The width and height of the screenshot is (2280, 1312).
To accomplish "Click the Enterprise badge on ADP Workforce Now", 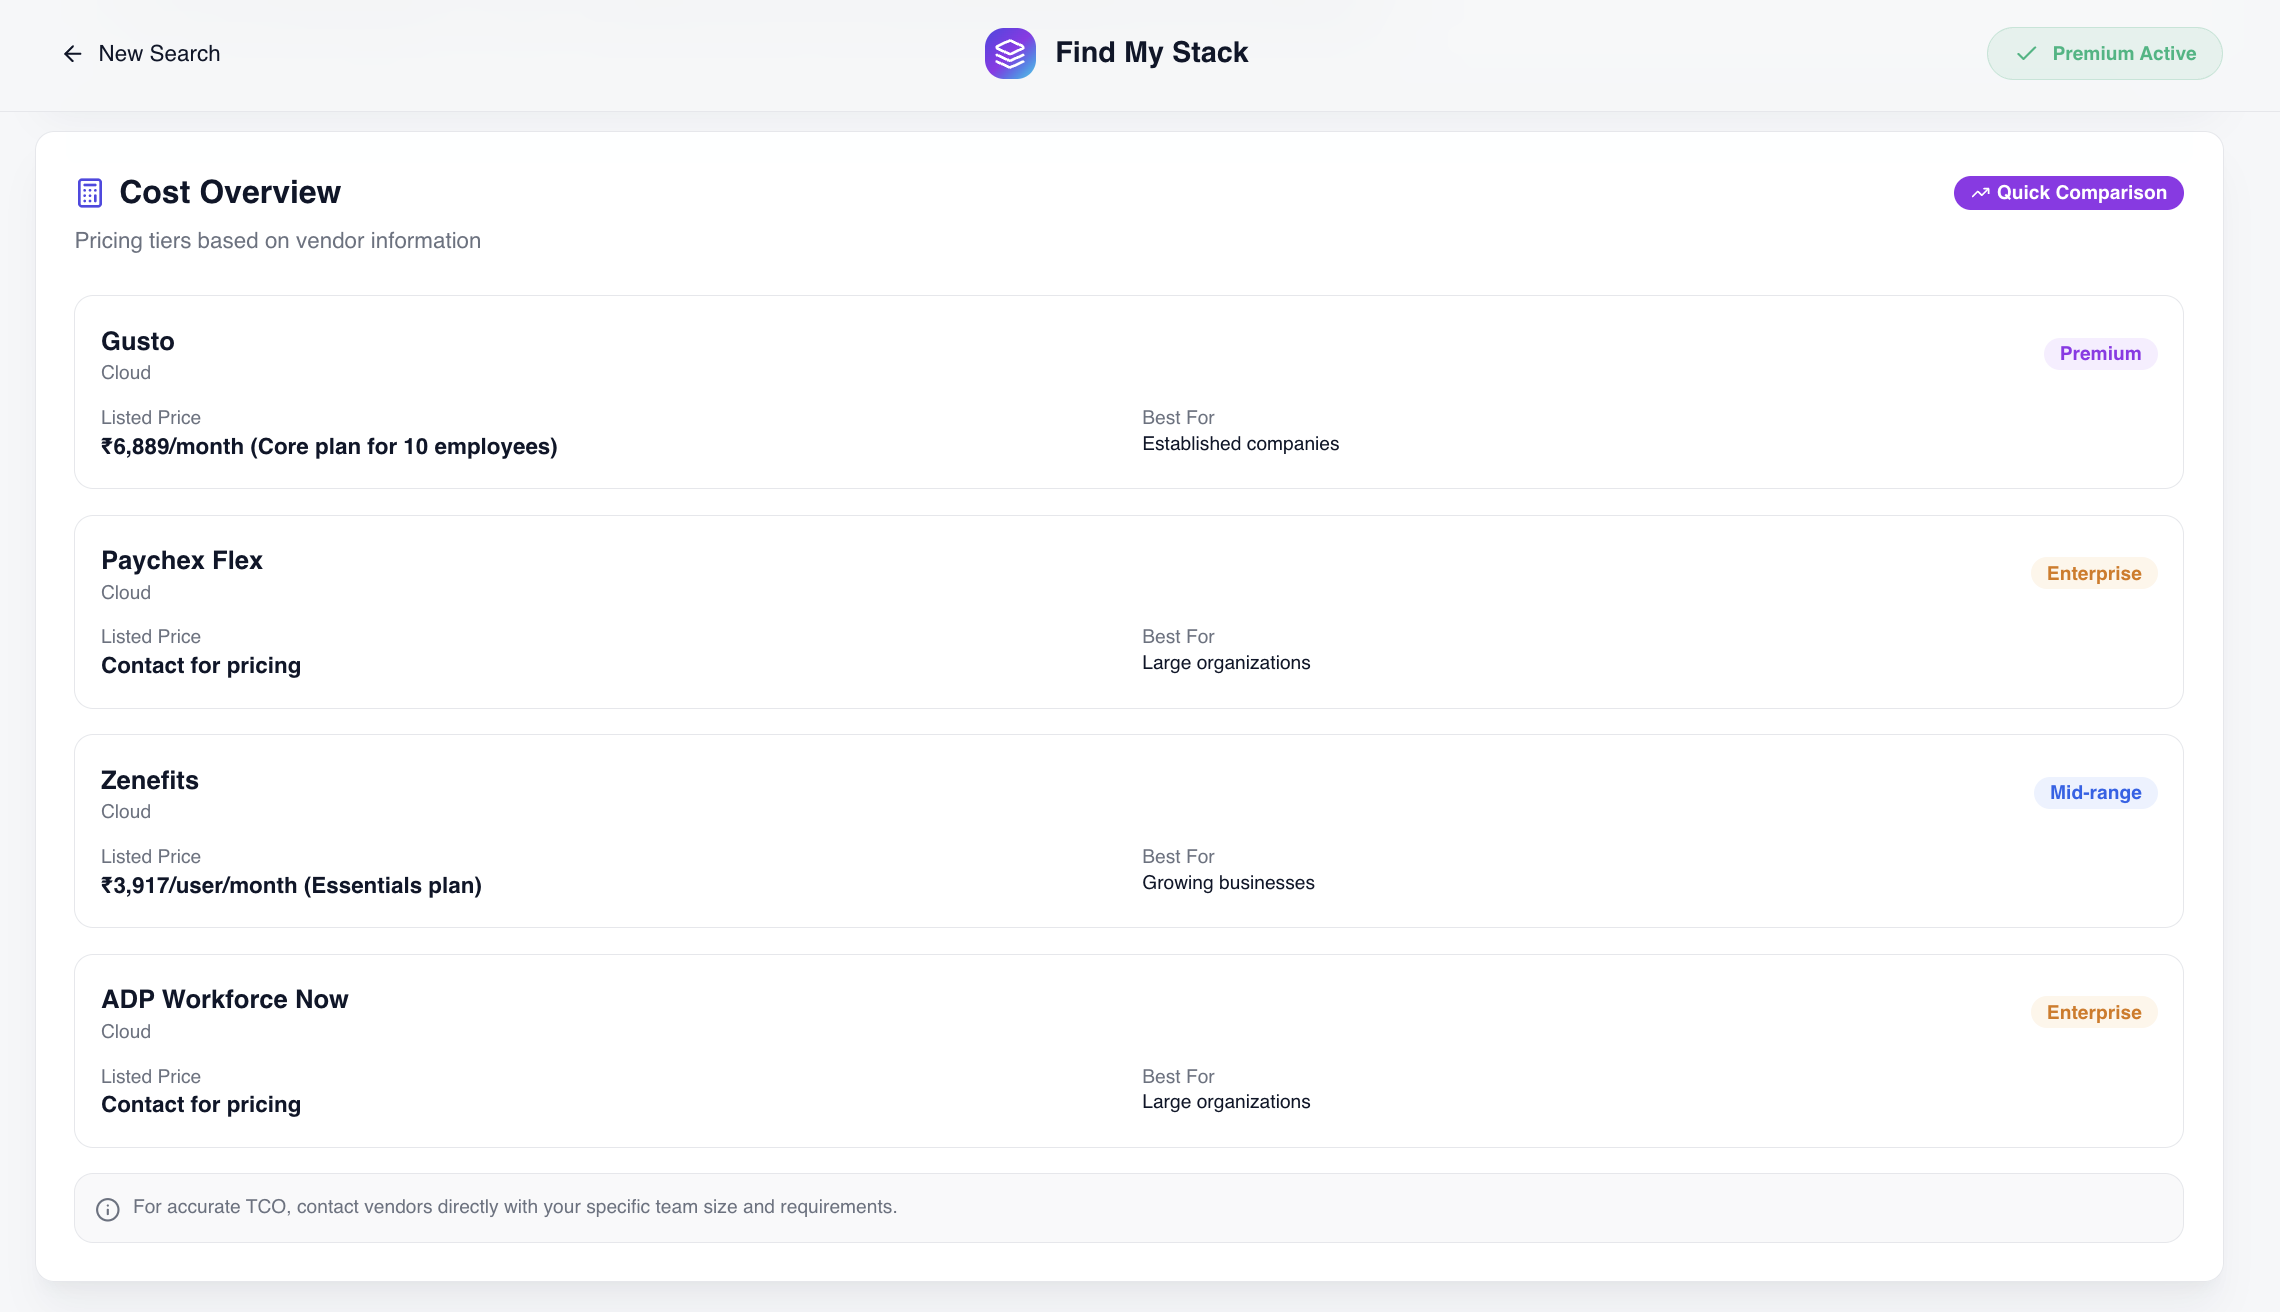I will click(x=2094, y=1011).
